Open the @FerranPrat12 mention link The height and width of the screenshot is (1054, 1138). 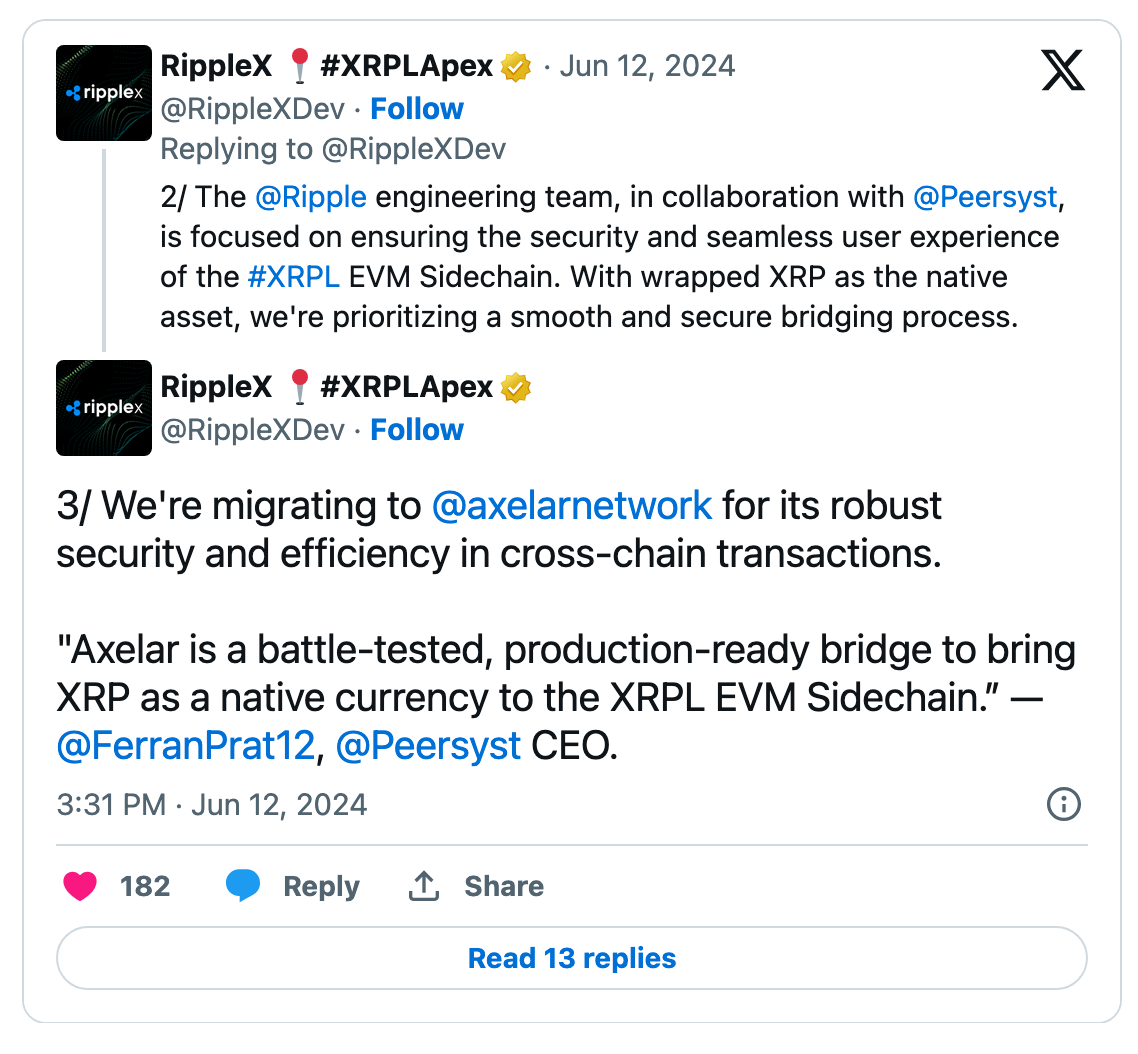[186, 746]
